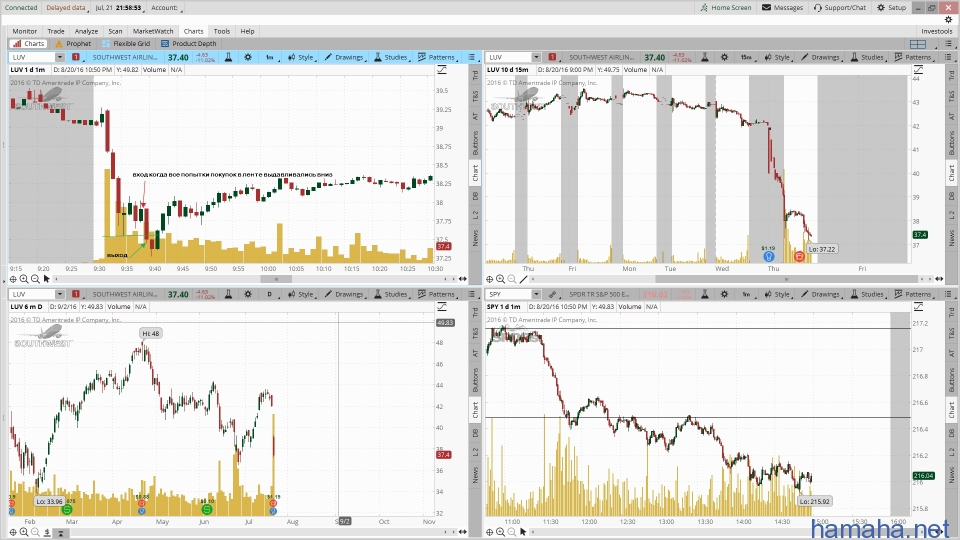Switch to Scan tab
Screen dimensions: 960x540
(115, 31)
